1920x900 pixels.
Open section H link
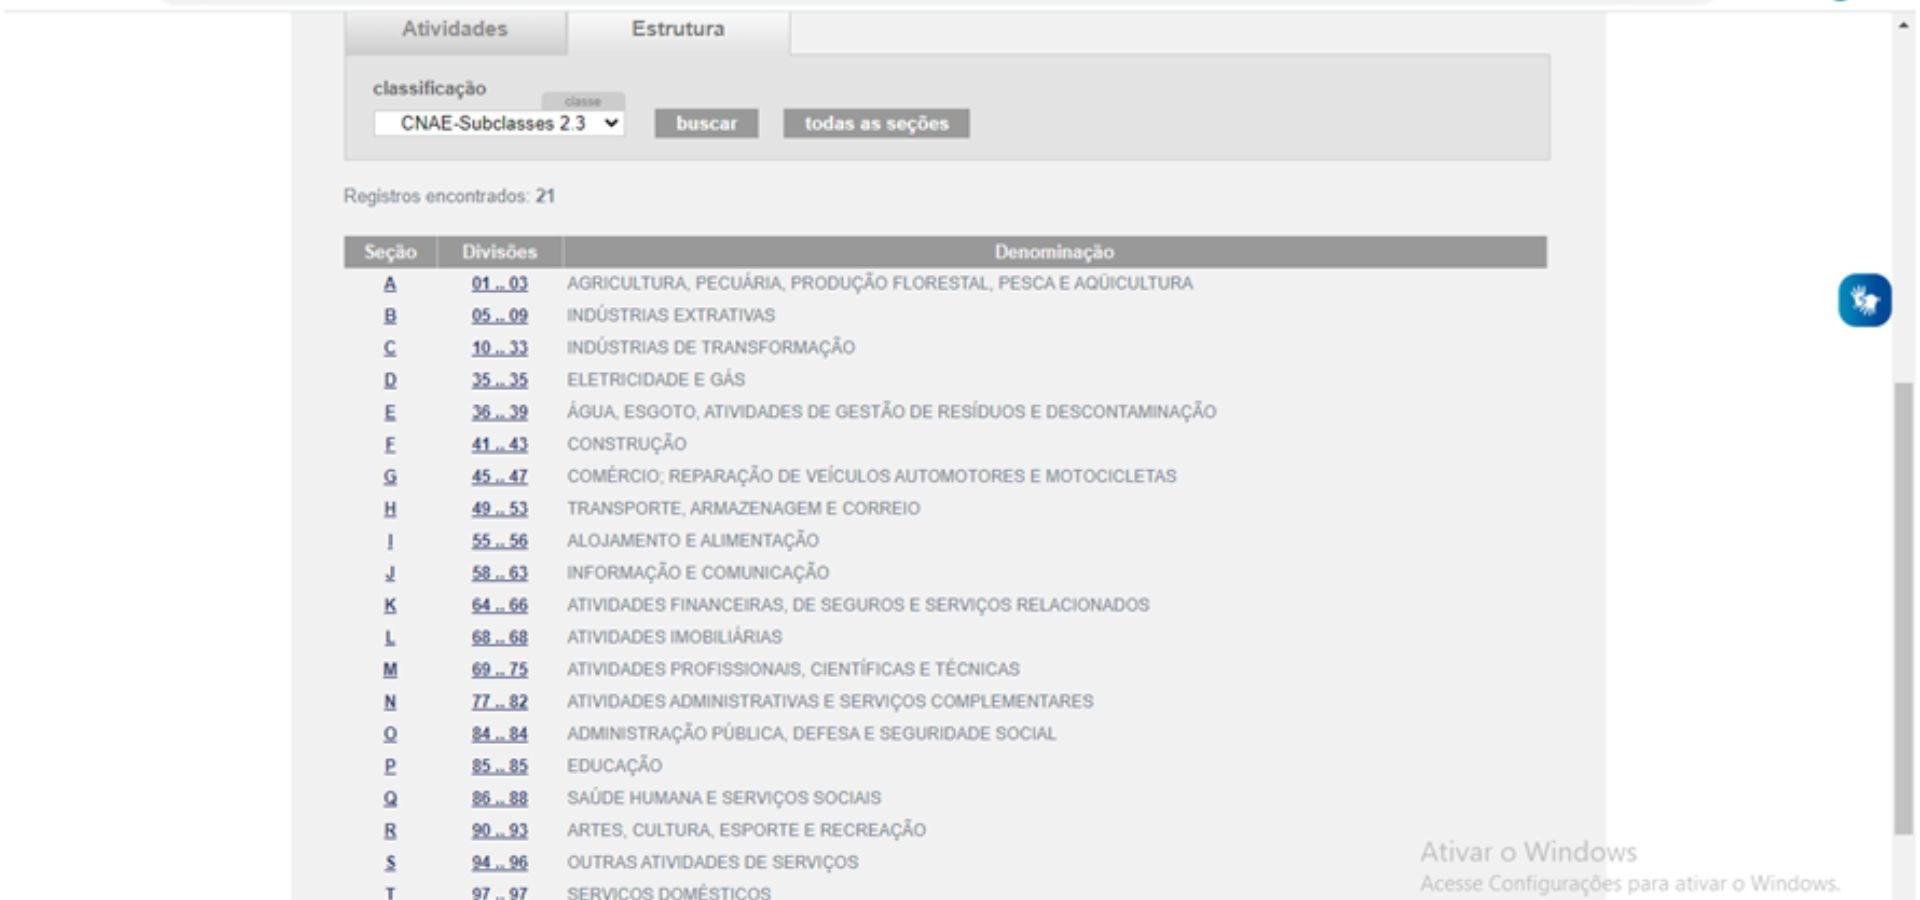[x=390, y=509]
